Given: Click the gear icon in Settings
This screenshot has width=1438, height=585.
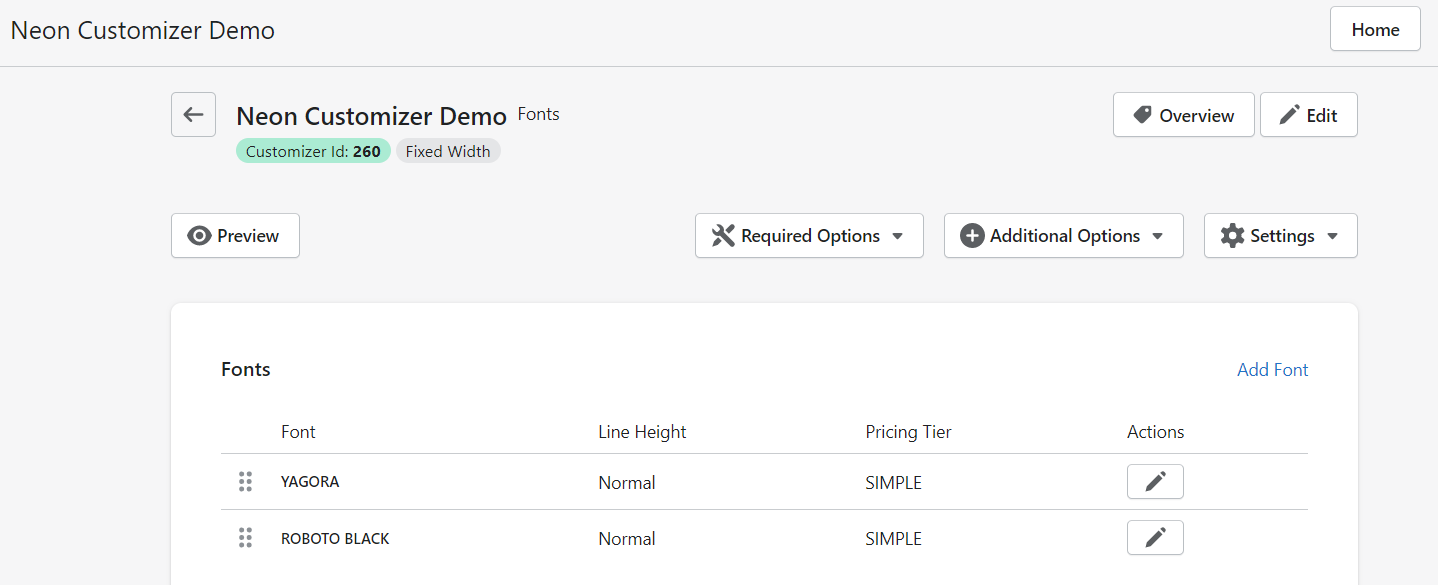Looking at the screenshot, I should pos(1232,236).
